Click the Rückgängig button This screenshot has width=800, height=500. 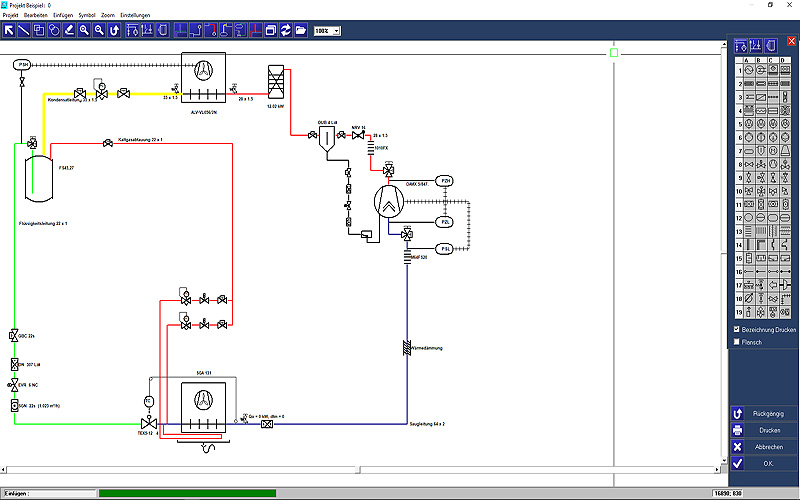[764, 413]
